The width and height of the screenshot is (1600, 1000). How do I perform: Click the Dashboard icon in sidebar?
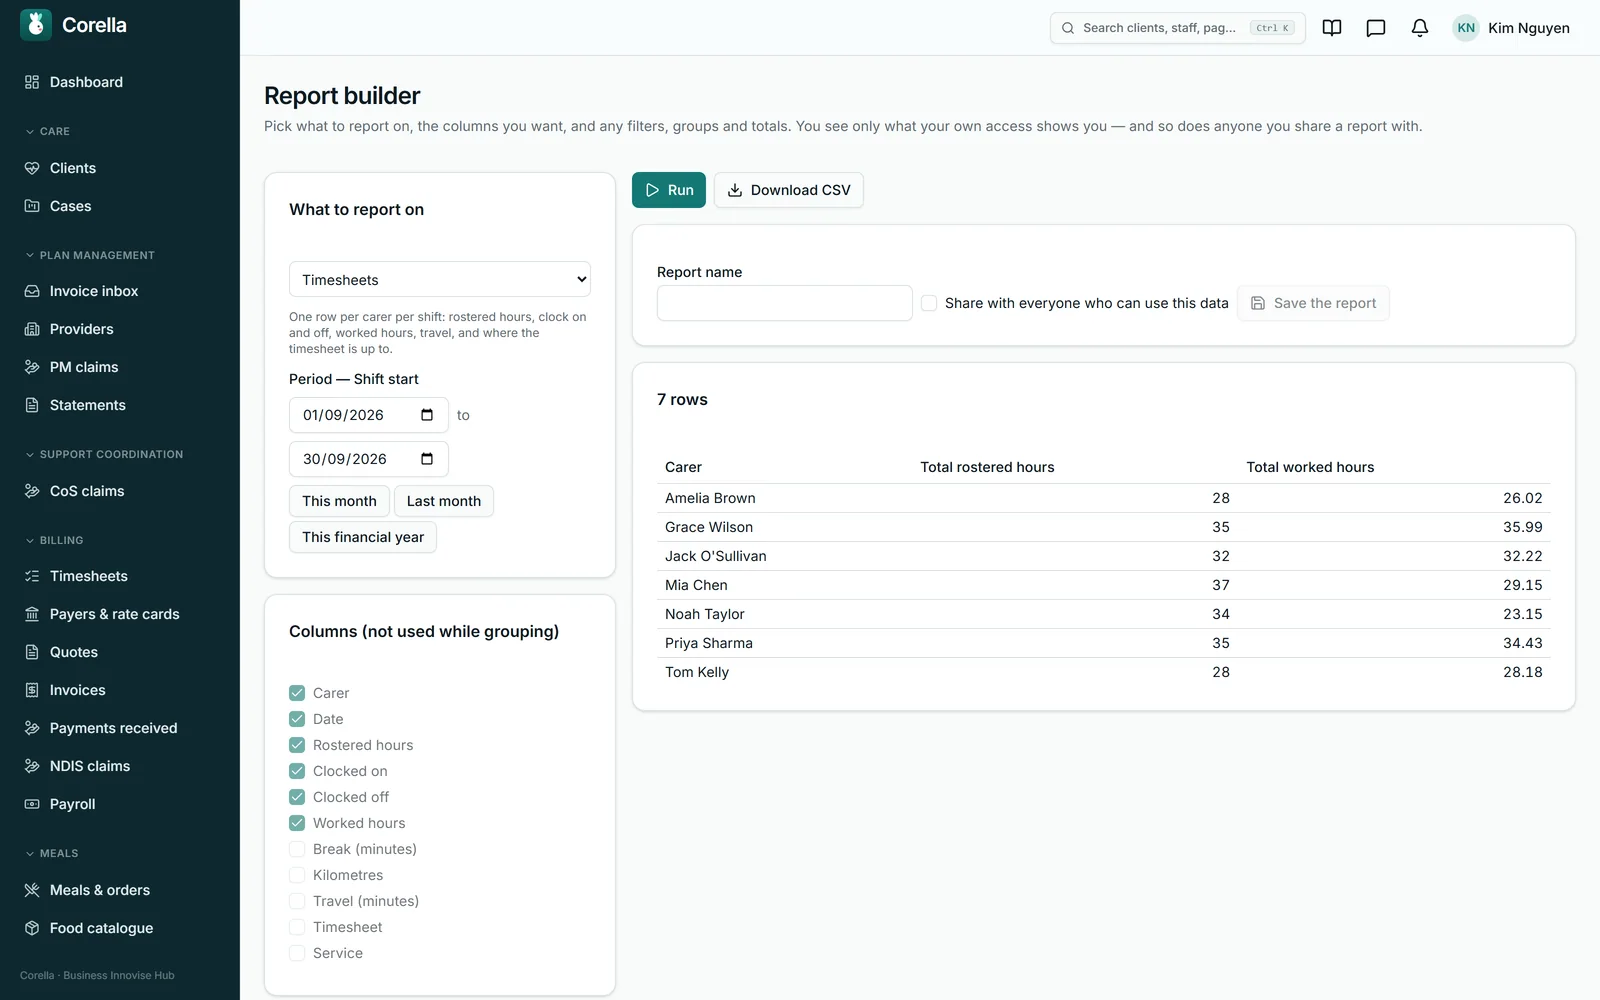coord(32,82)
